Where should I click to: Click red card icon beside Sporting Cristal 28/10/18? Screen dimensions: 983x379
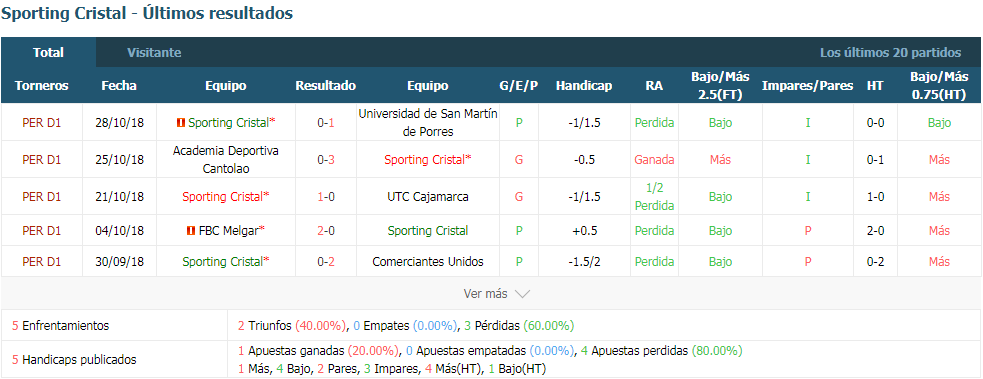point(181,123)
